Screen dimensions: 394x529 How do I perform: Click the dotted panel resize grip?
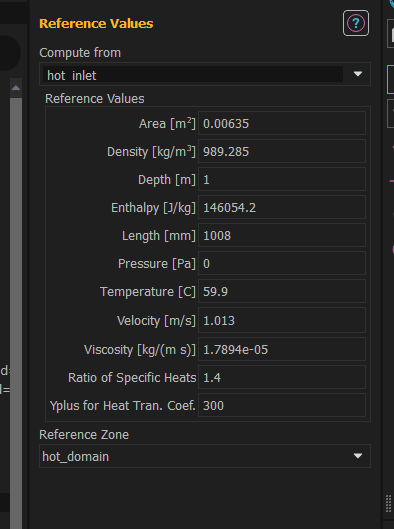click(x=388, y=504)
